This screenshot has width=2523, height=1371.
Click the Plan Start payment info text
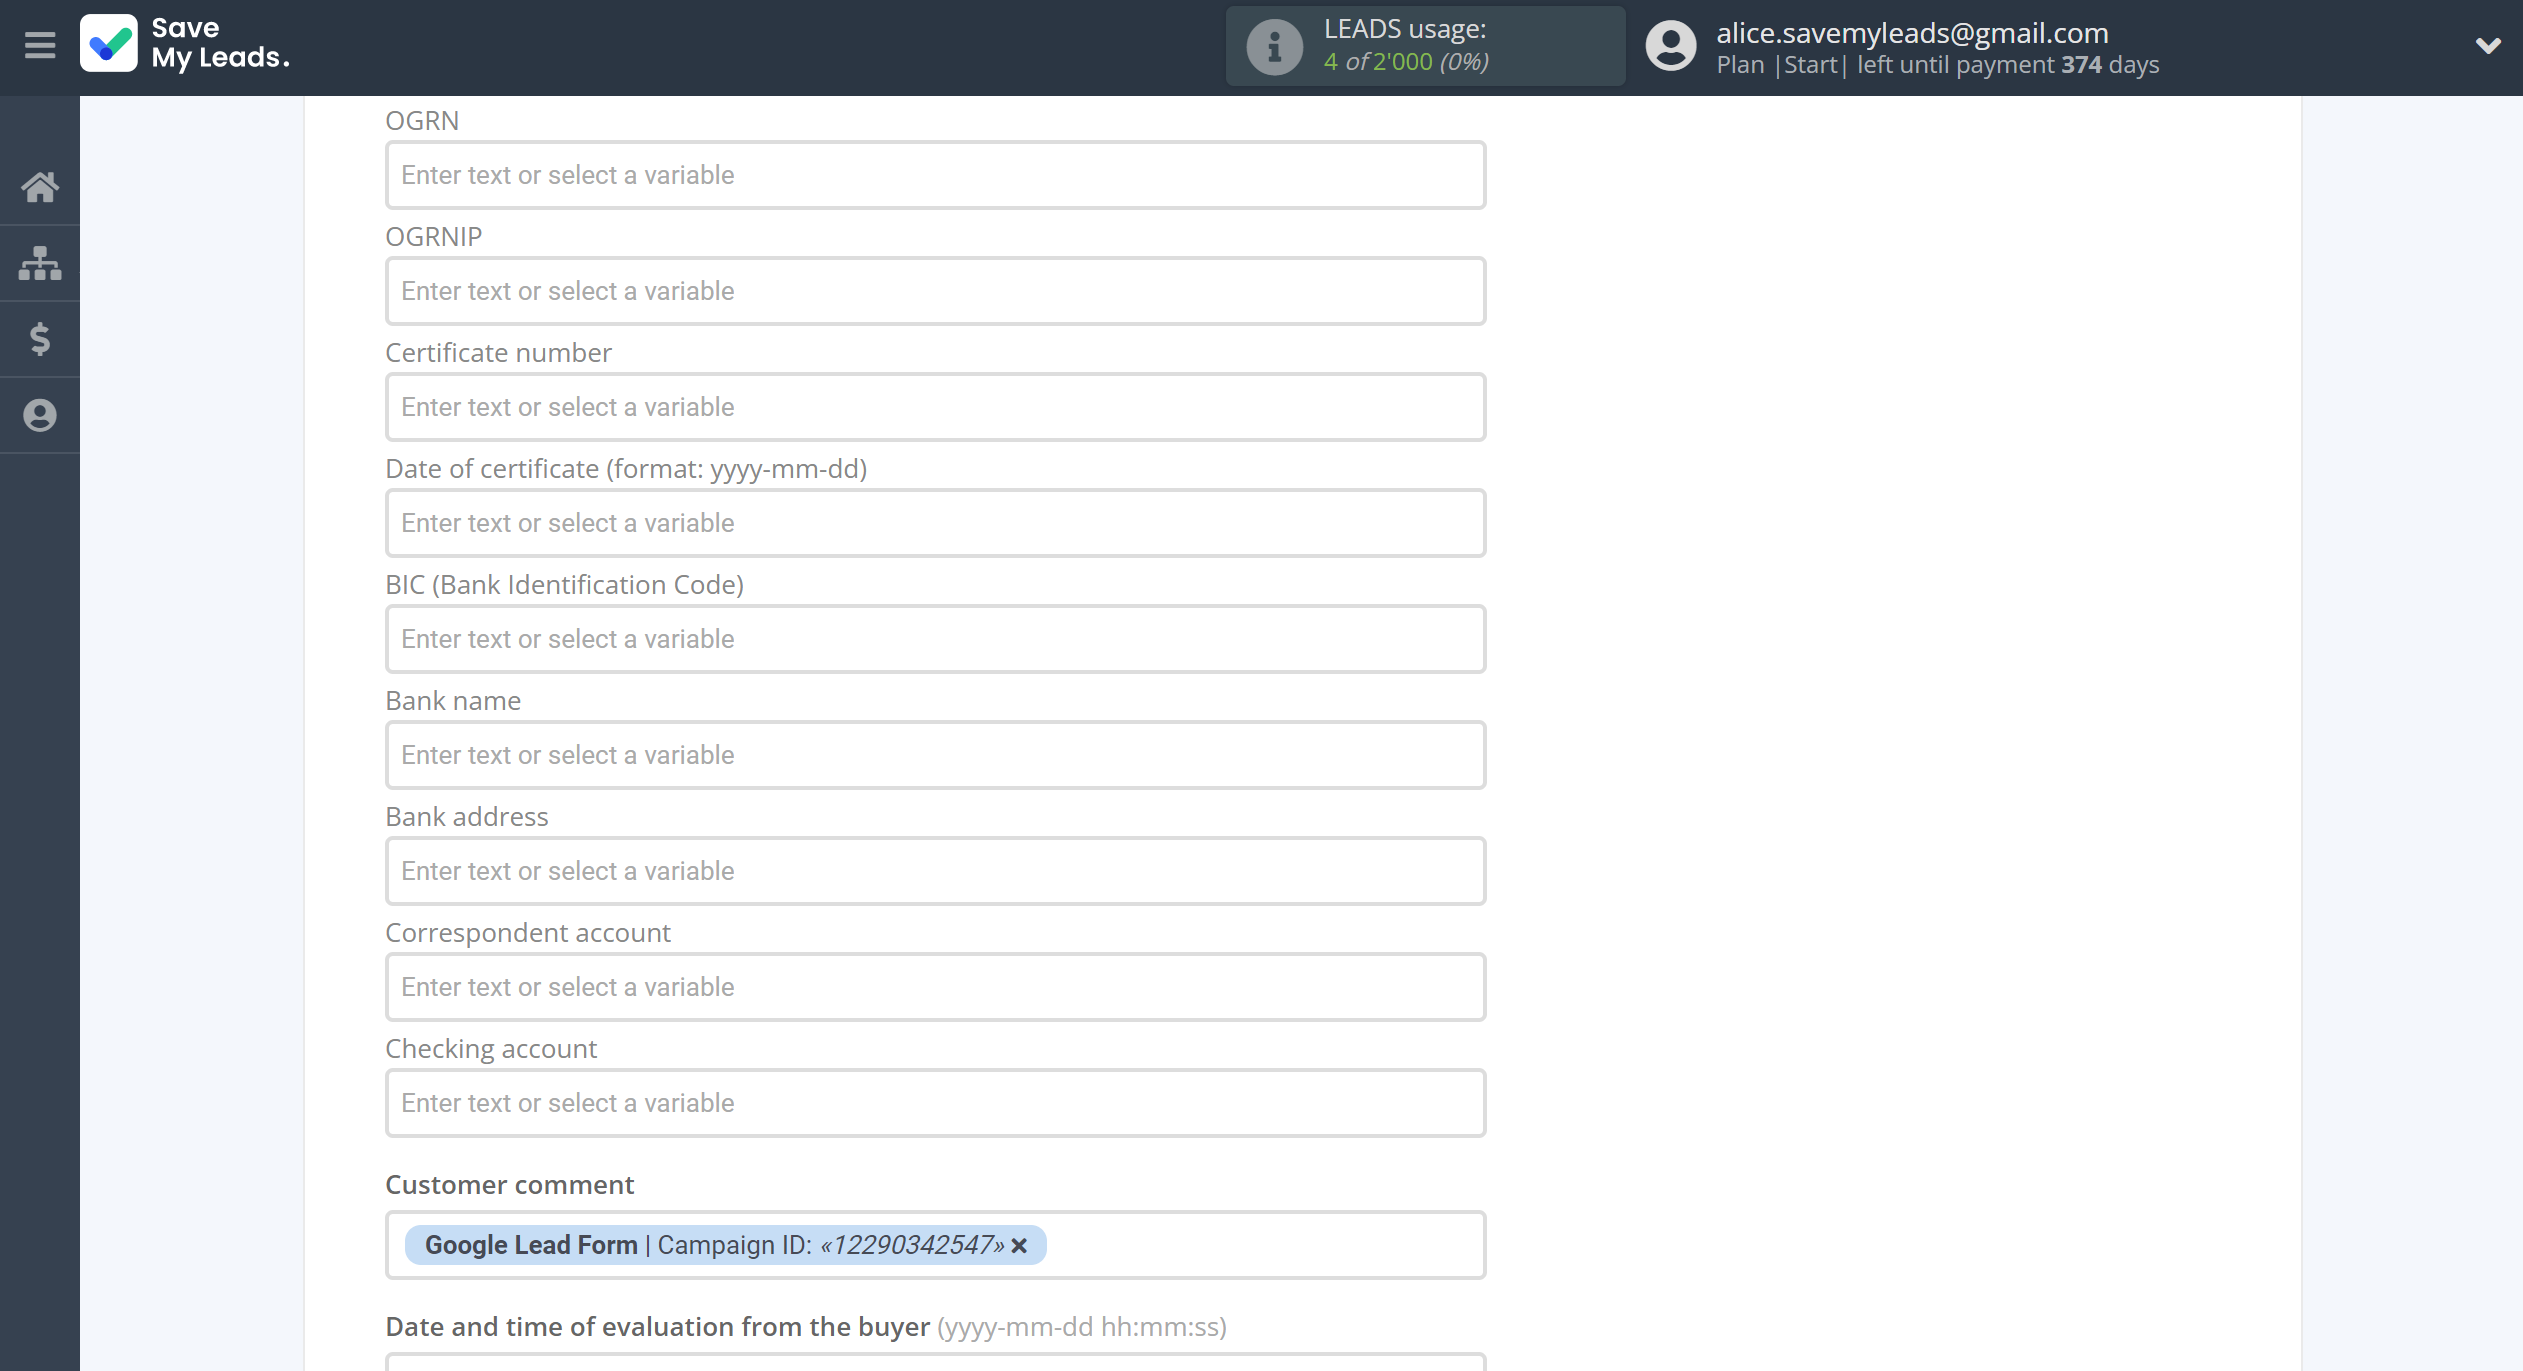tap(1937, 65)
